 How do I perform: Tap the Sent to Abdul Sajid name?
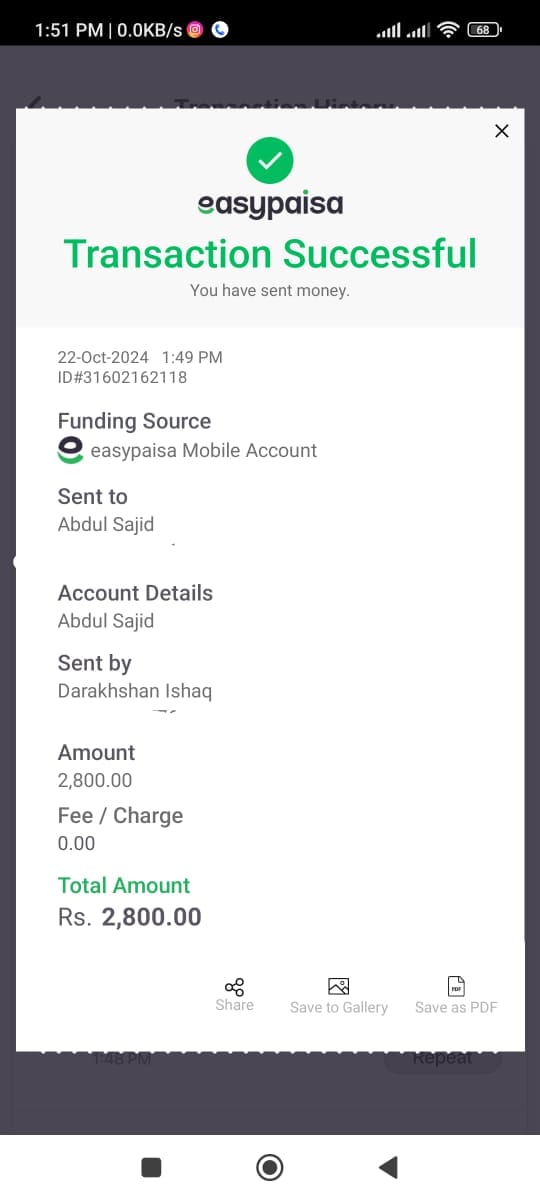pos(106,524)
